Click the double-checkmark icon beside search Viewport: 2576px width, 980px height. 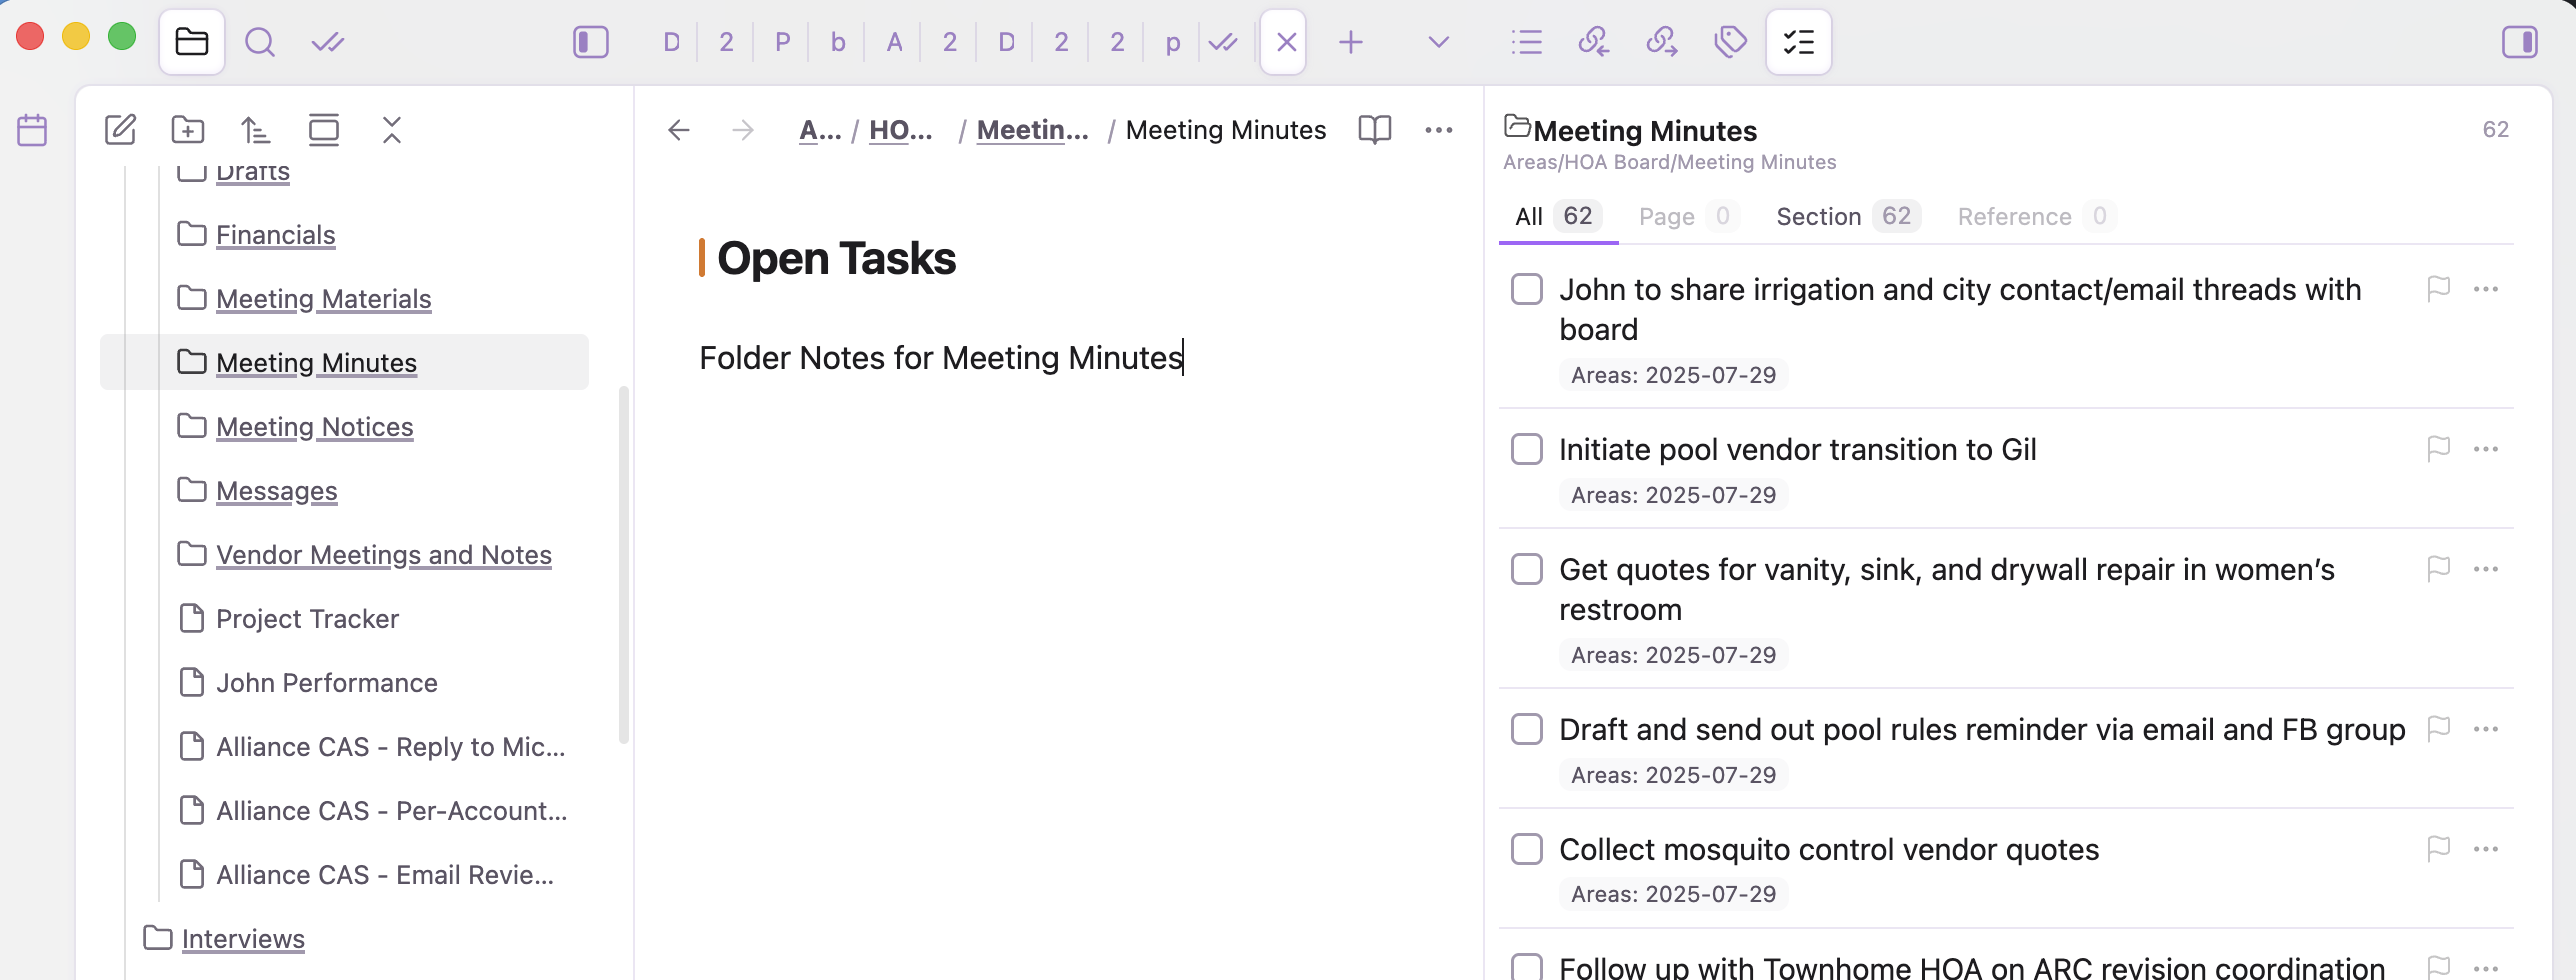(328, 42)
